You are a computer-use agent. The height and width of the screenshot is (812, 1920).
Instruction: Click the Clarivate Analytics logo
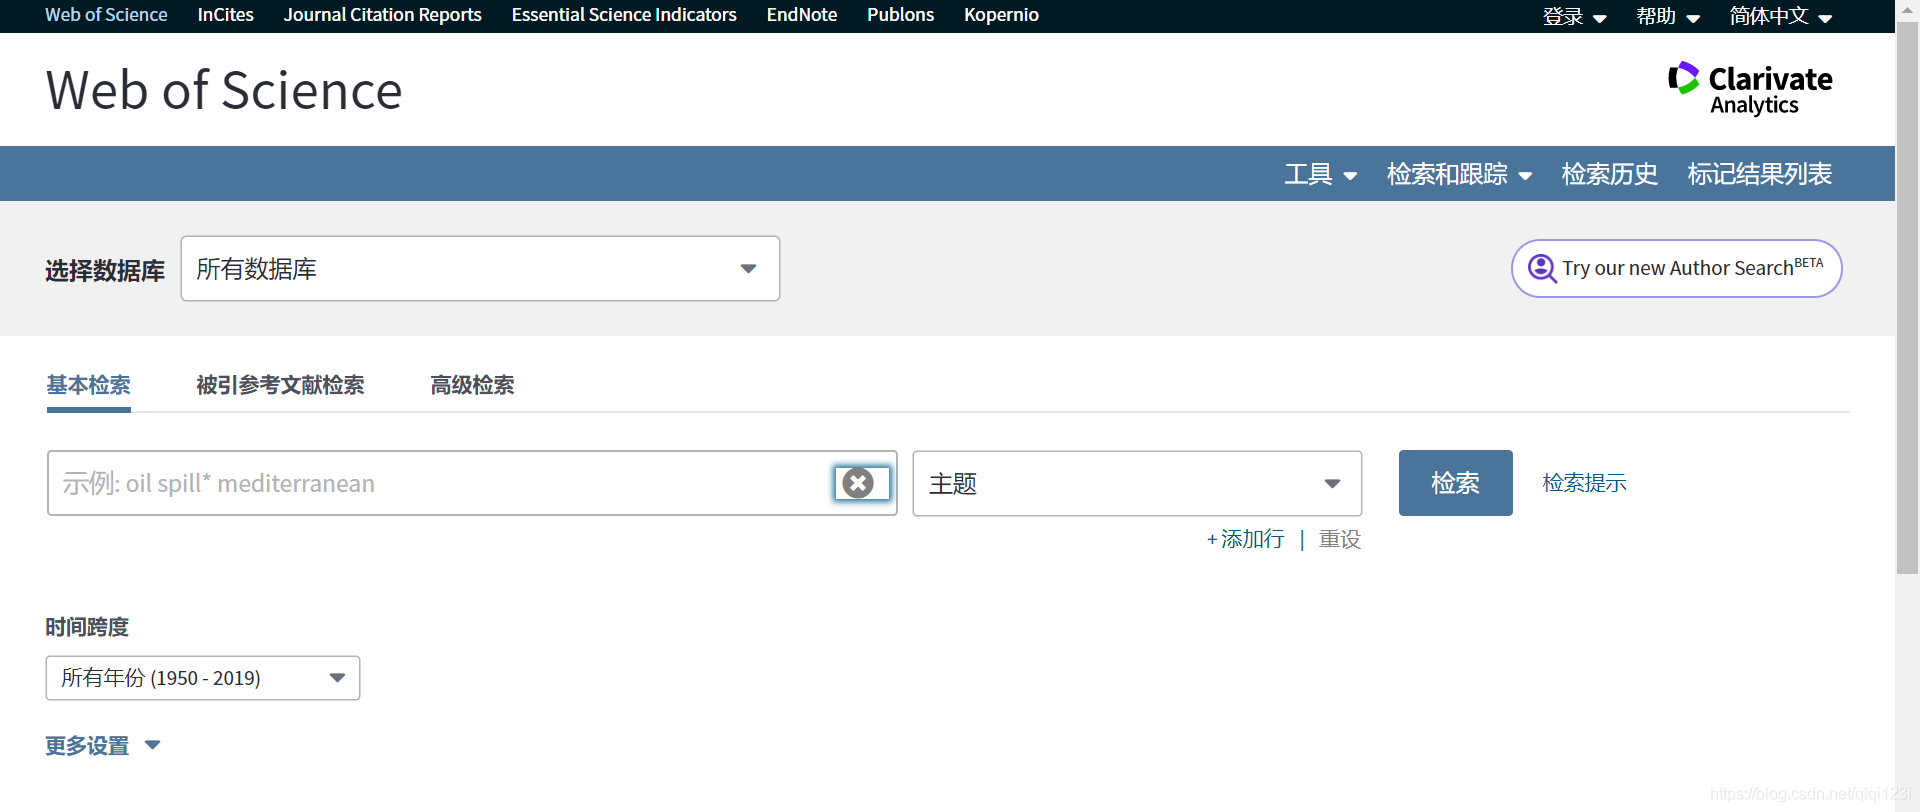[1749, 88]
